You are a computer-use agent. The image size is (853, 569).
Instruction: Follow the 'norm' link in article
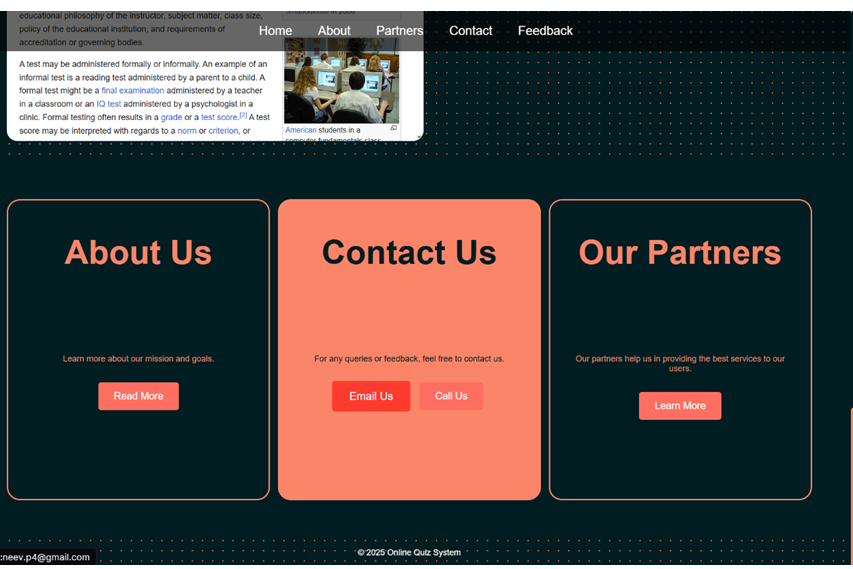[x=187, y=131]
